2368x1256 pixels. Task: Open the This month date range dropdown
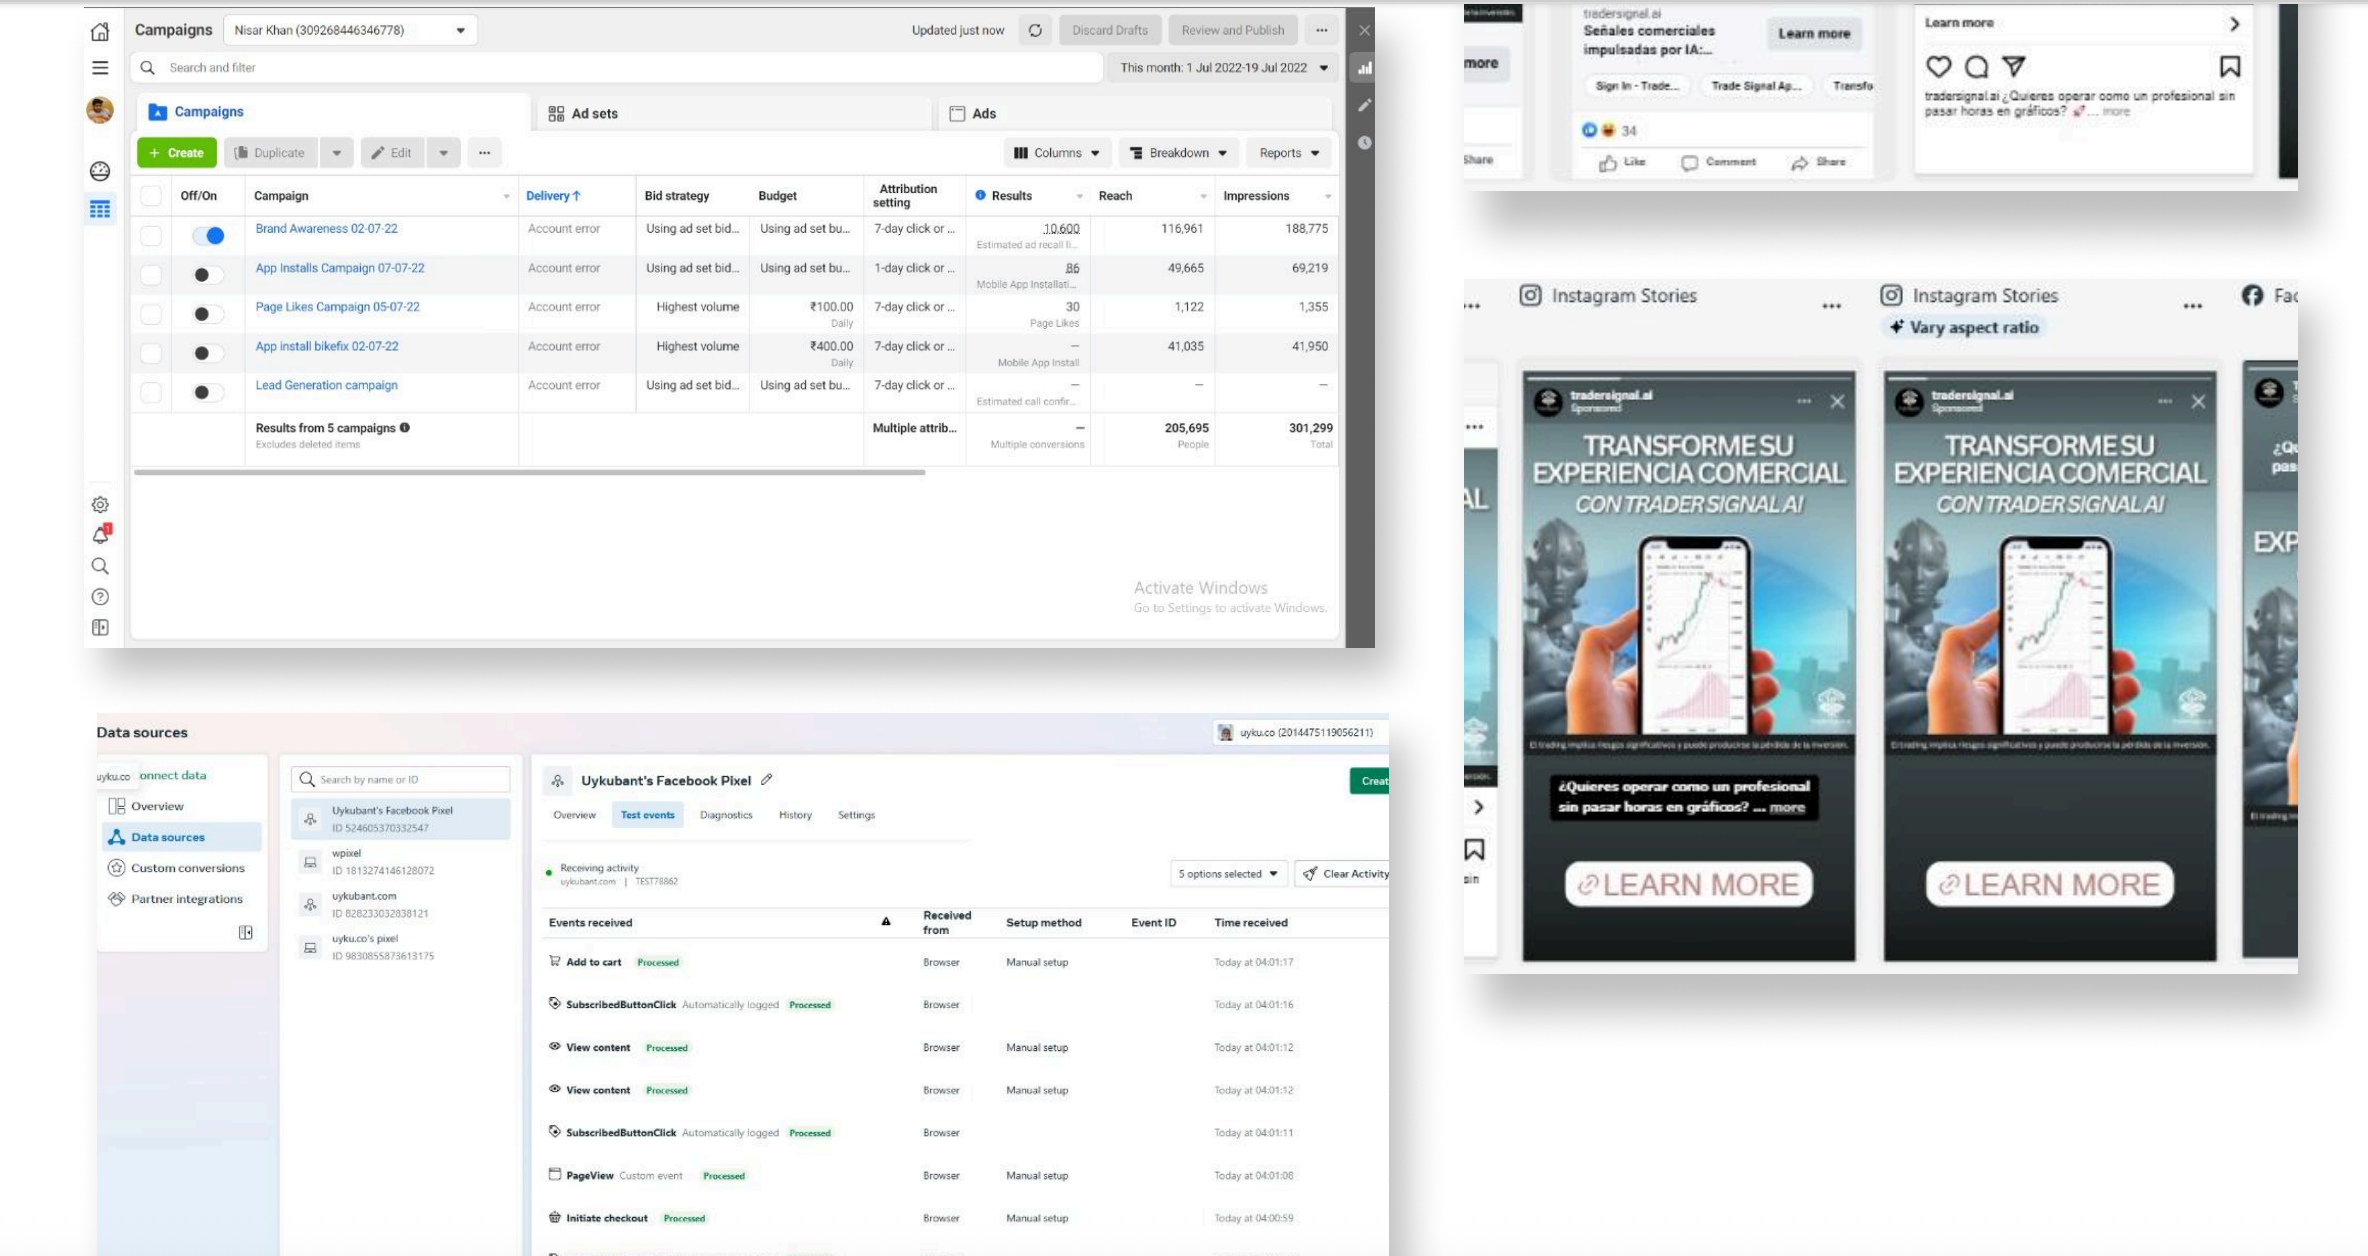tap(1222, 68)
